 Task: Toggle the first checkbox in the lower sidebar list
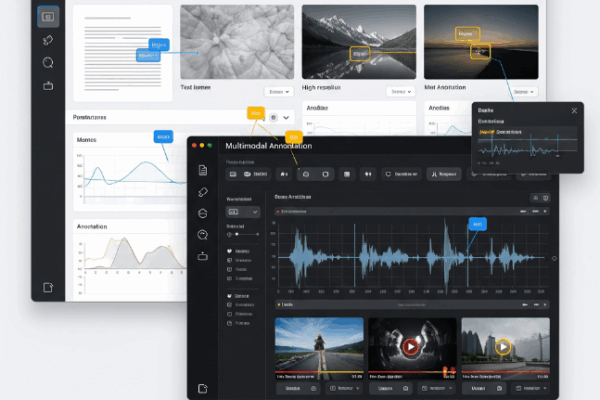(x=231, y=296)
